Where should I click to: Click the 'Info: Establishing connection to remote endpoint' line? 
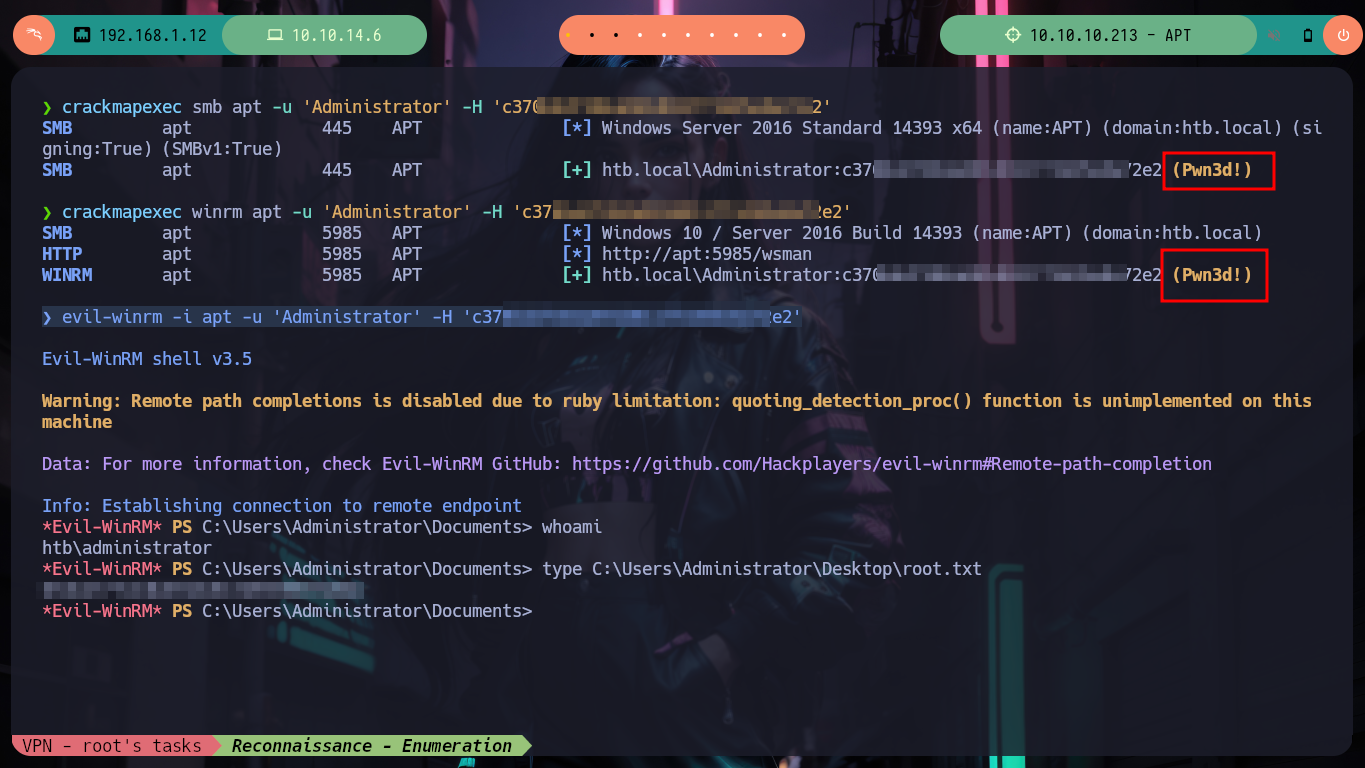282,506
